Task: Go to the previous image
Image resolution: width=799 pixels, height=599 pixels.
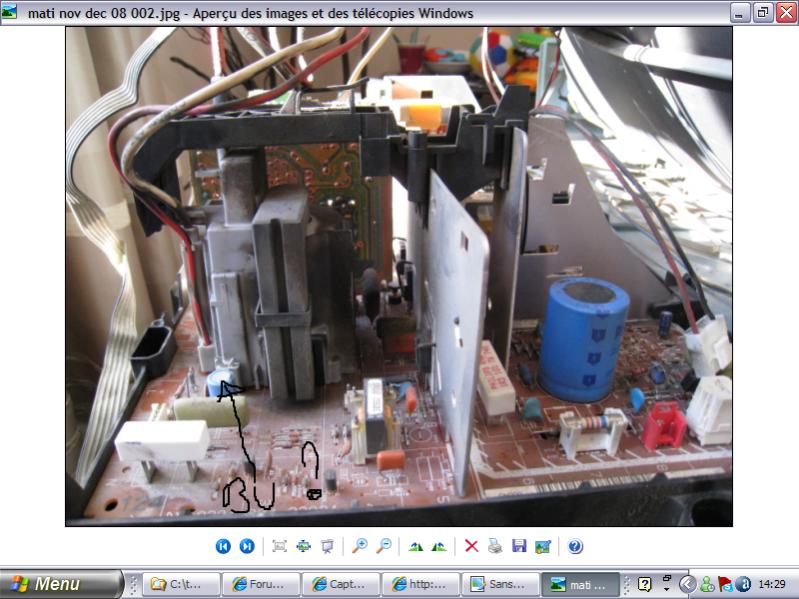Action: pos(223,546)
